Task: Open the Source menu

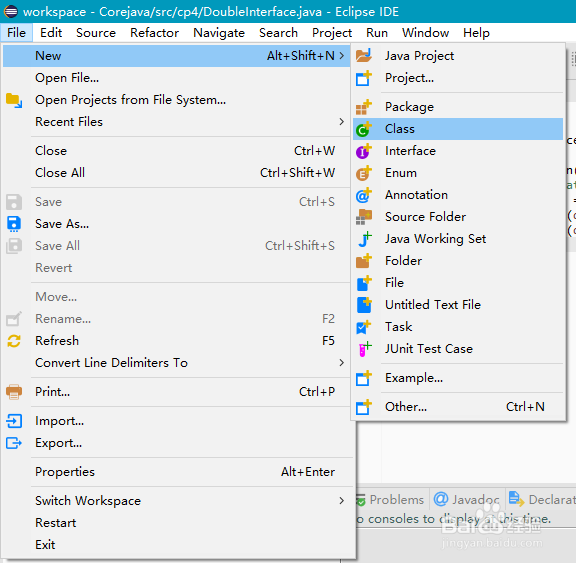Action: pos(96,33)
